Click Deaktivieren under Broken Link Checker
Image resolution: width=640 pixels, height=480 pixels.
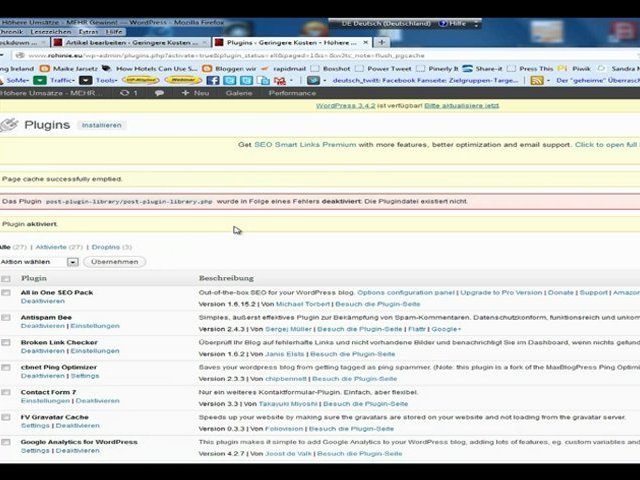tap(43, 351)
